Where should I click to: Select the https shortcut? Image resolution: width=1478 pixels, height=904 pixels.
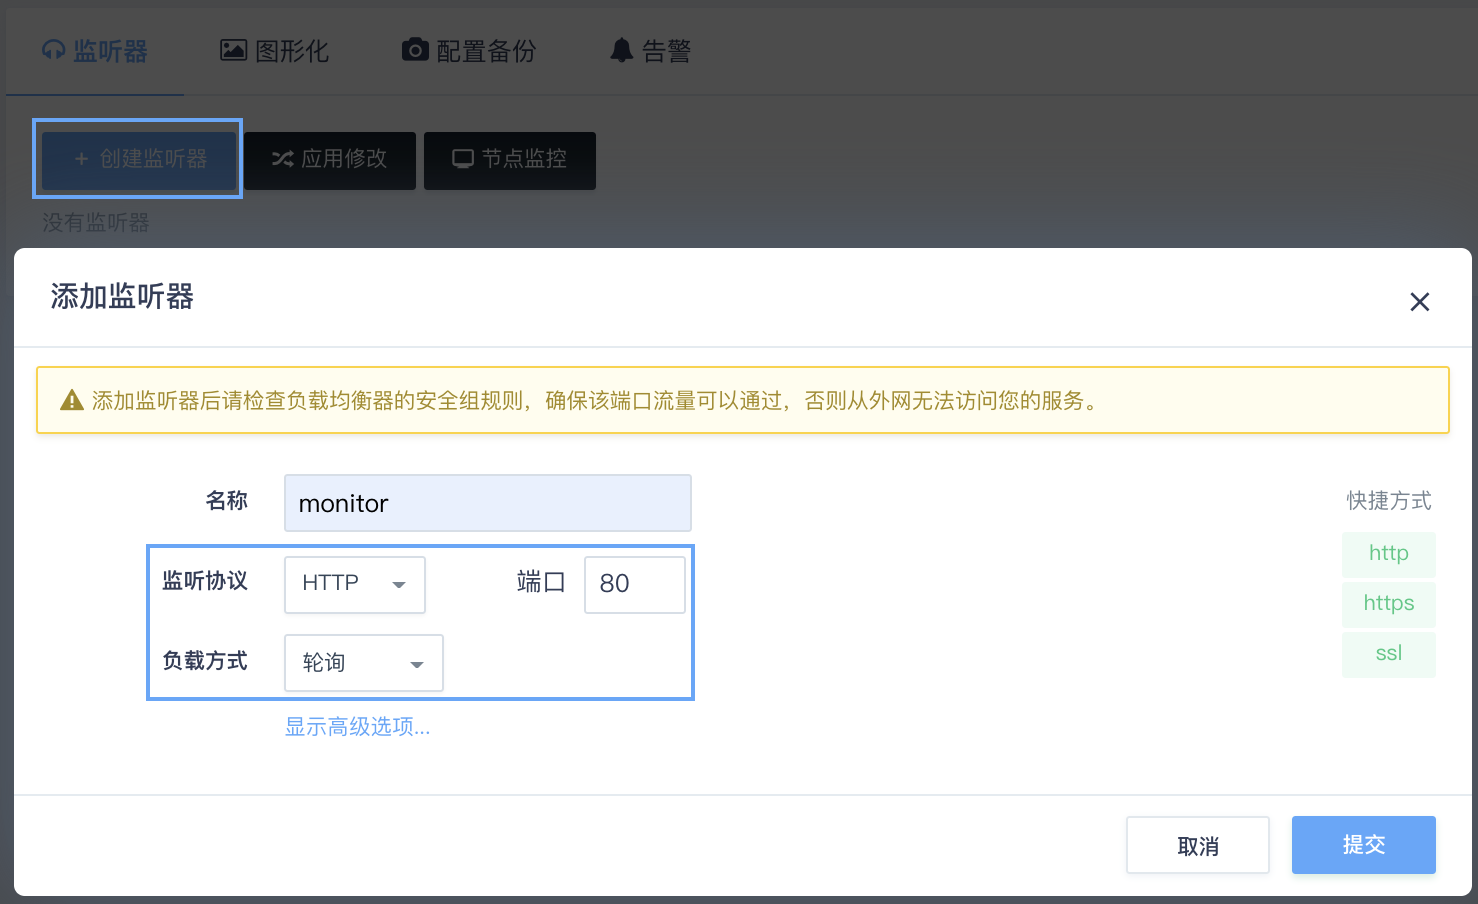pos(1389,604)
